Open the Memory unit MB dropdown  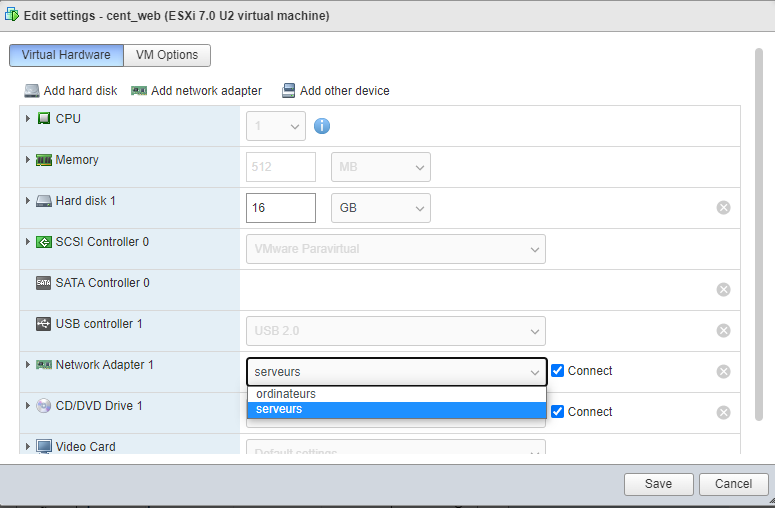381,167
